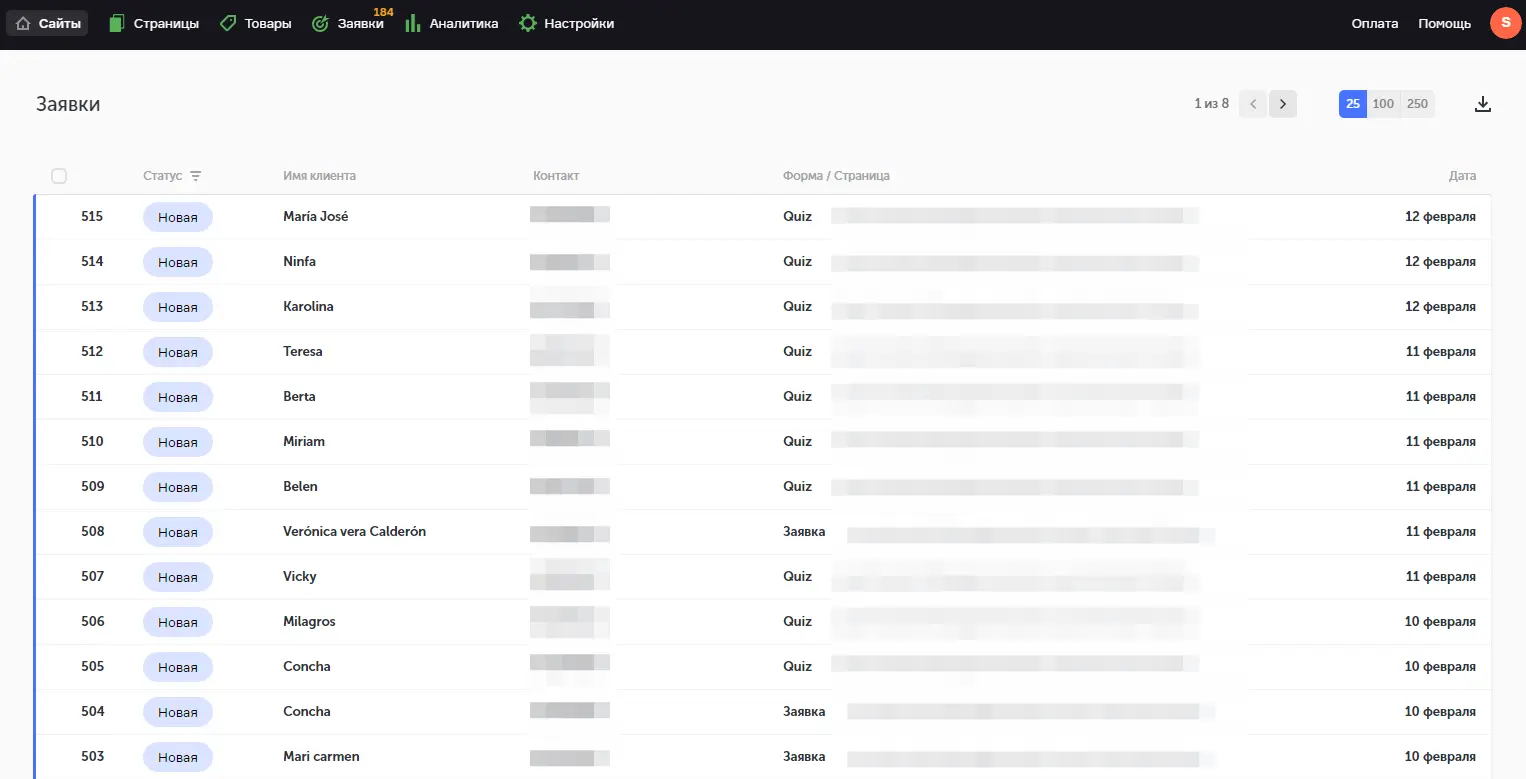Select 25 rows per page
The image size is (1526, 779).
pos(1352,104)
